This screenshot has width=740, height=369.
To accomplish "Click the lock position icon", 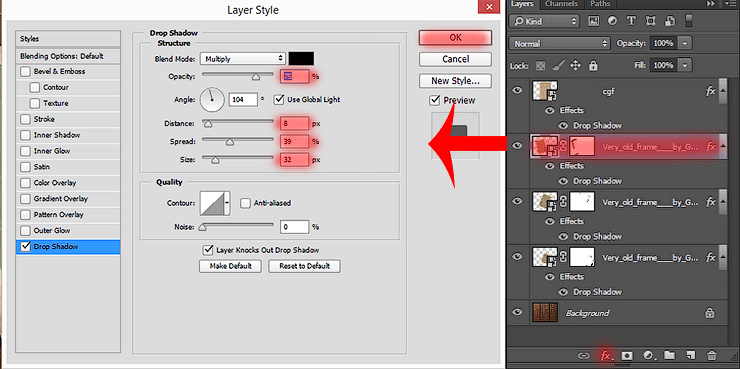I will 575,65.
